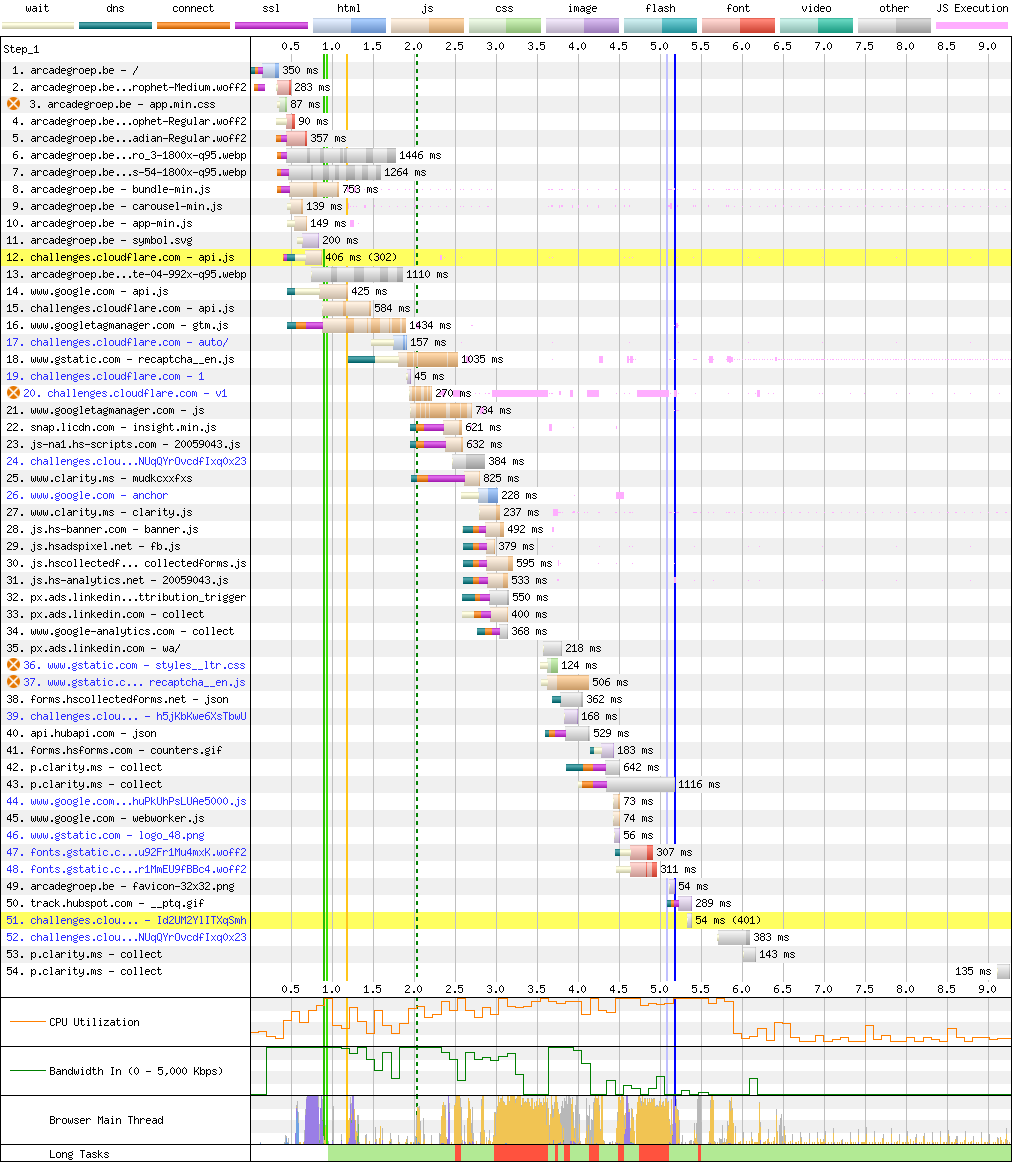Select request 28 js.hs-banner.com banner.js
Image resolution: width=1012 pixels, height=1162 pixels.
click(x=102, y=529)
